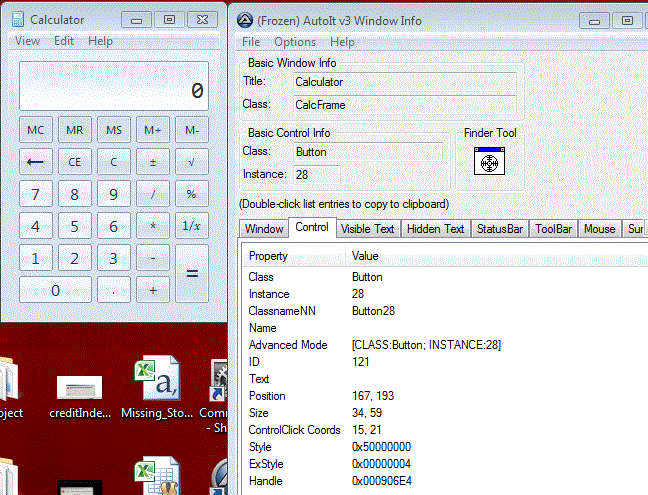Select the Advanced Mode value [CLASS:Button; INSTANCE:28]

[426, 345]
